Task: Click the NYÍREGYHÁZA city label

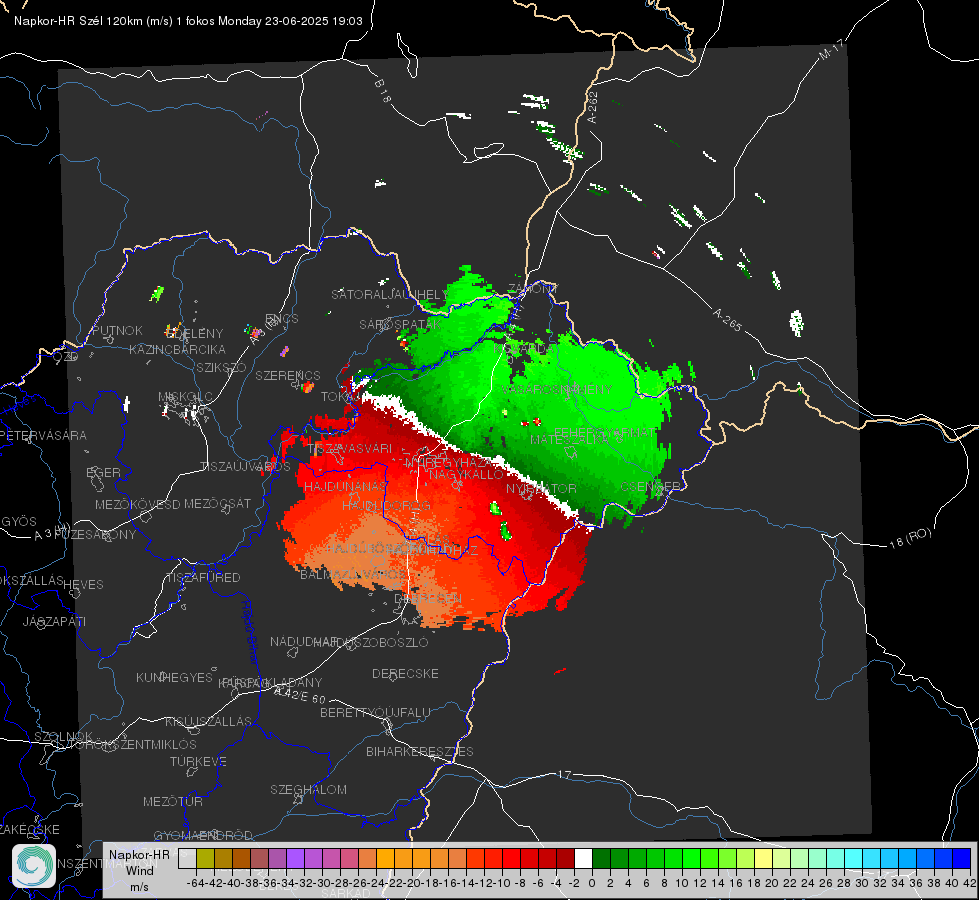Action: (x=449, y=463)
